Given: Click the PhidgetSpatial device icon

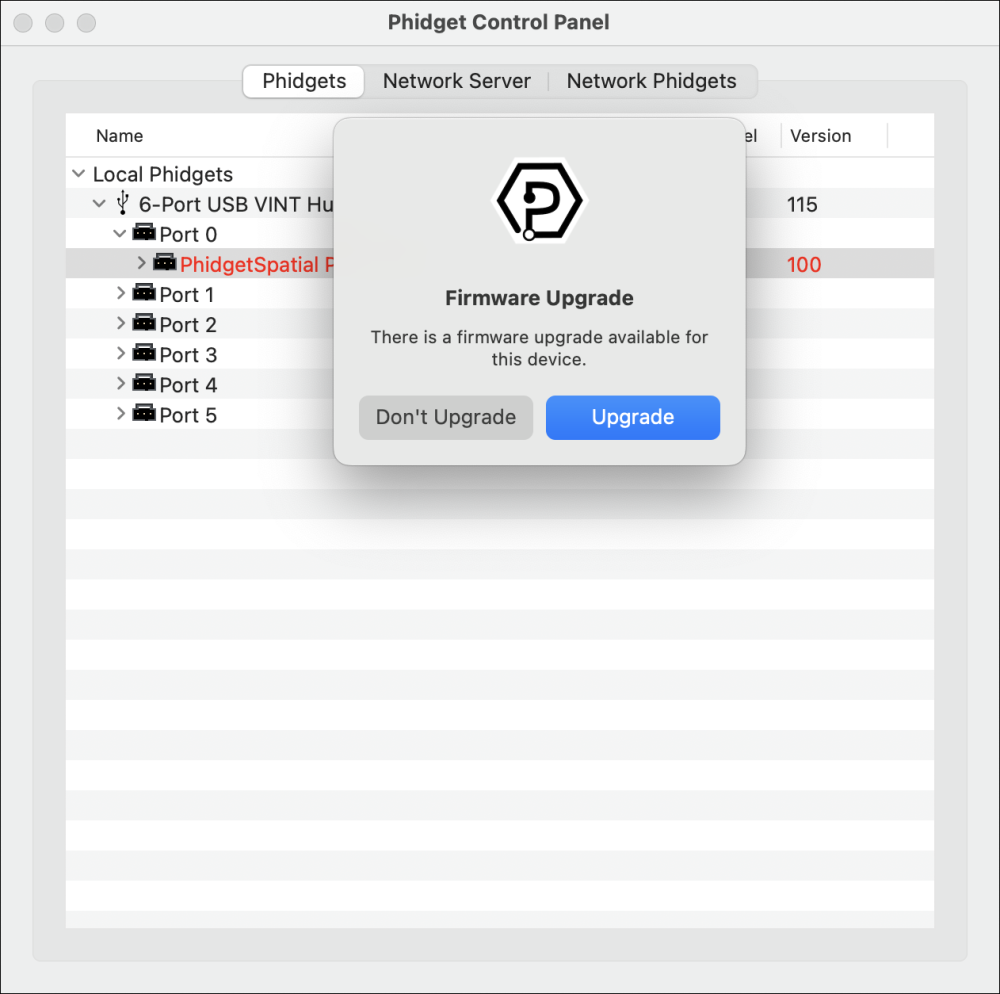Looking at the screenshot, I should pyautogui.click(x=165, y=263).
